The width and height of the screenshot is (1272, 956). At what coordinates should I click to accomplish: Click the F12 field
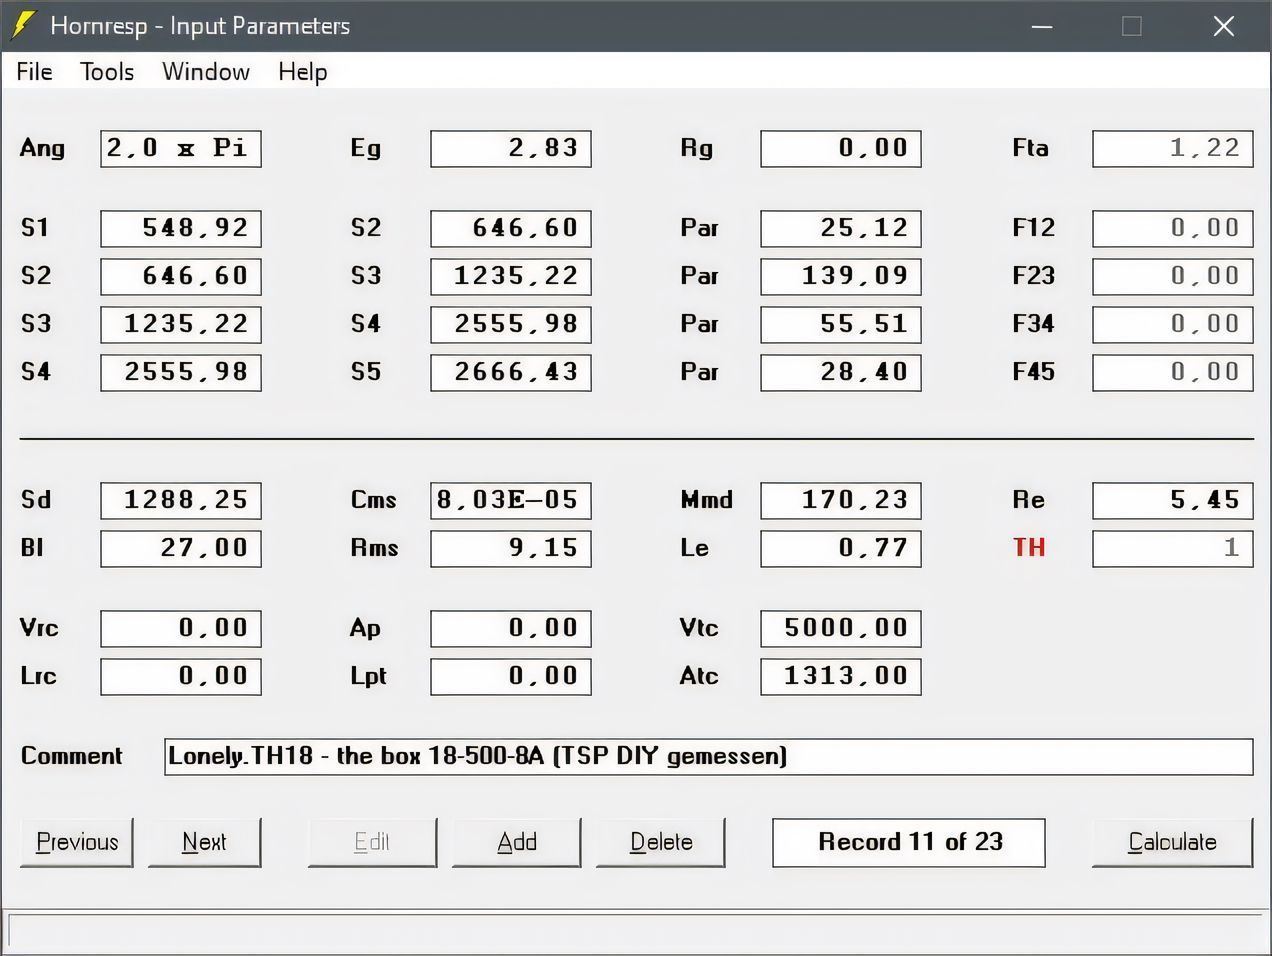(x=1173, y=228)
